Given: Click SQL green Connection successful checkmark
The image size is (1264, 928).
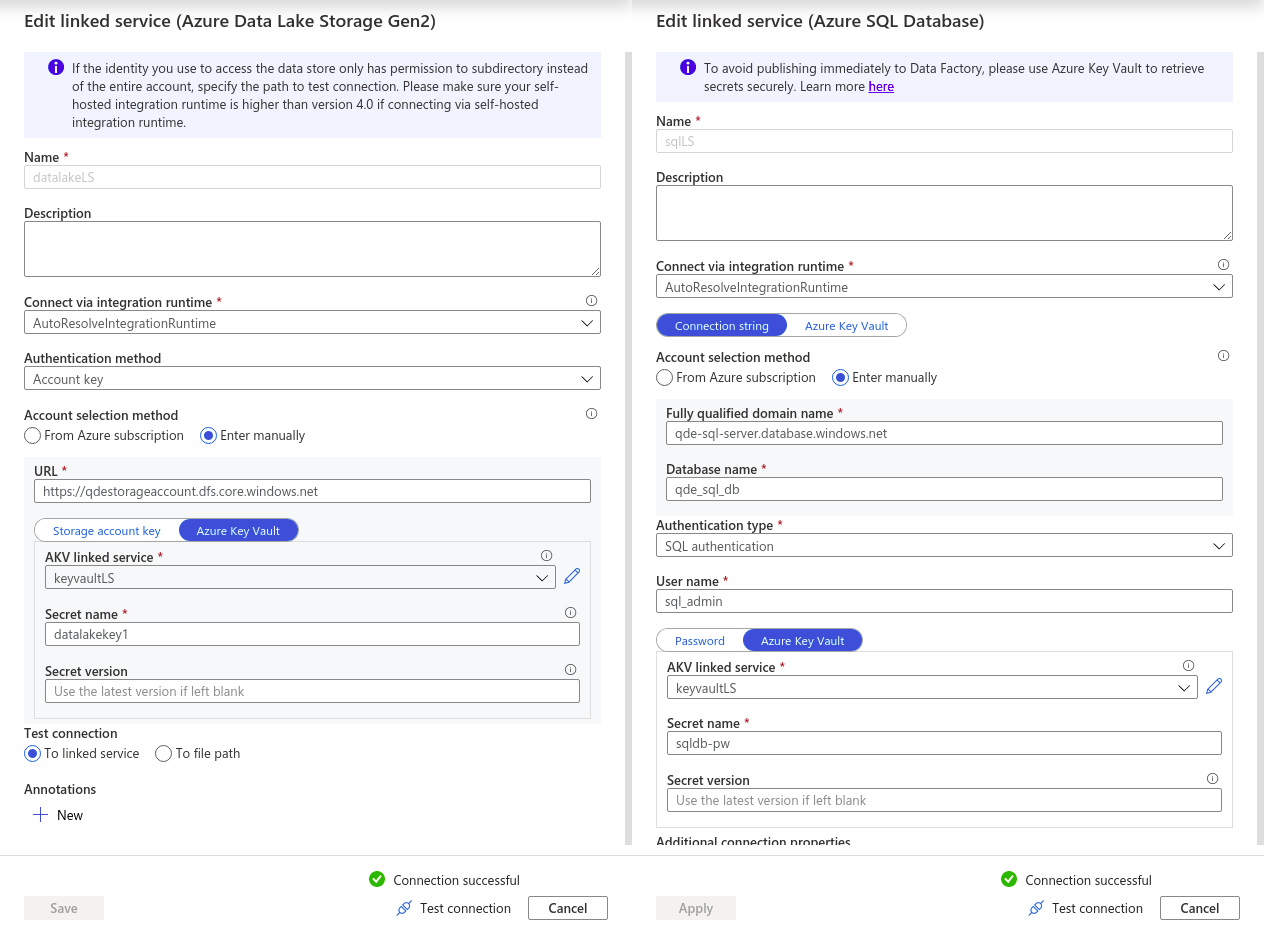Looking at the screenshot, I should click(1009, 879).
